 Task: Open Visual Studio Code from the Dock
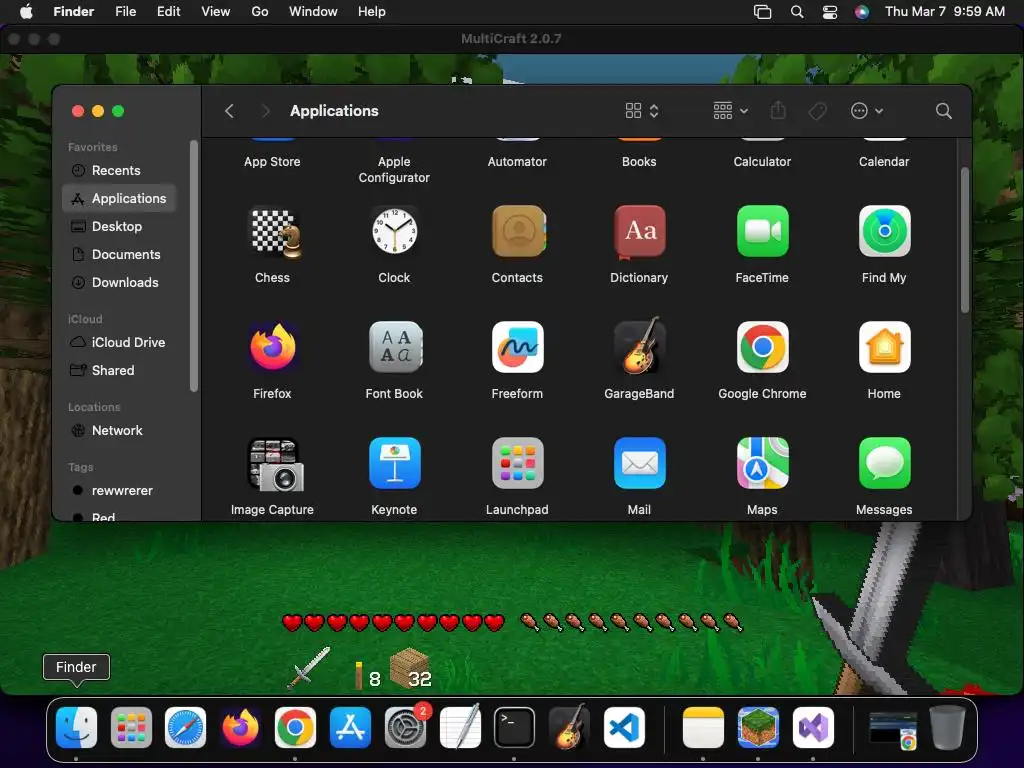coord(624,728)
